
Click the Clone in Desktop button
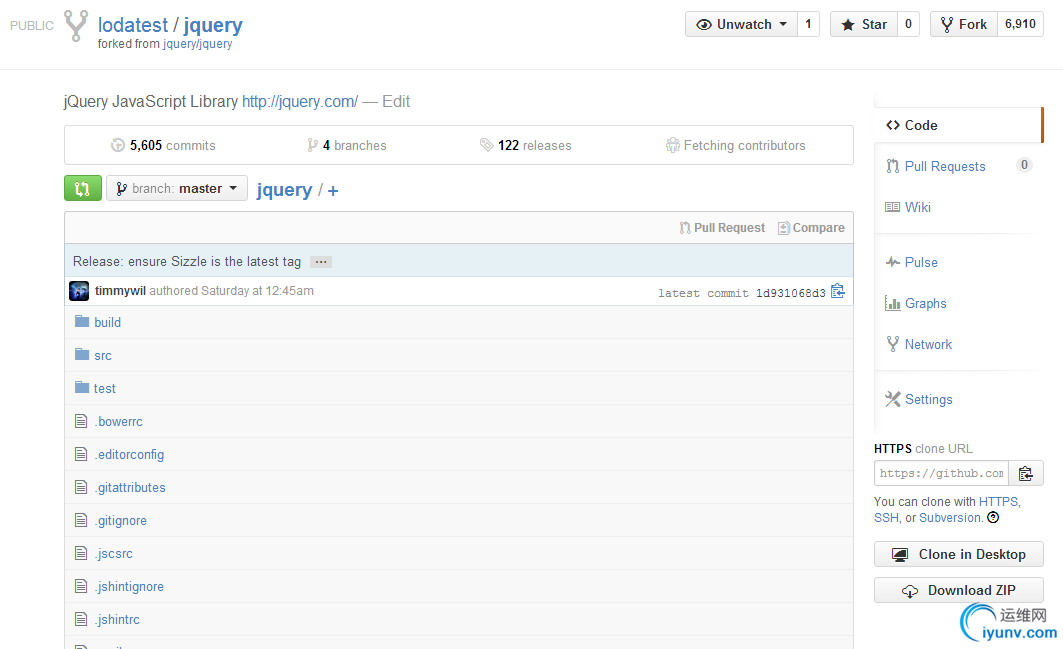(x=959, y=554)
